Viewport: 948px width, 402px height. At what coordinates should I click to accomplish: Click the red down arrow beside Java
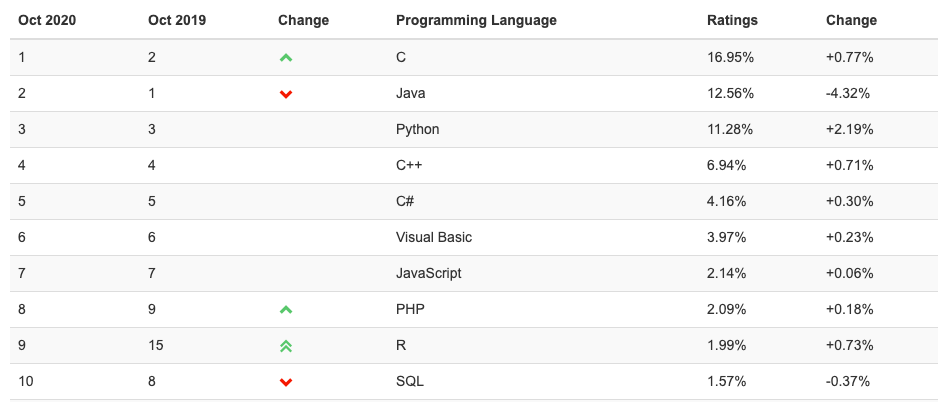point(286,94)
